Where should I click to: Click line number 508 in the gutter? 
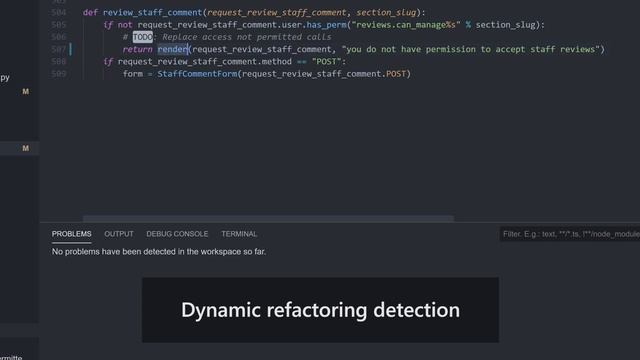[x=59, y=61]
